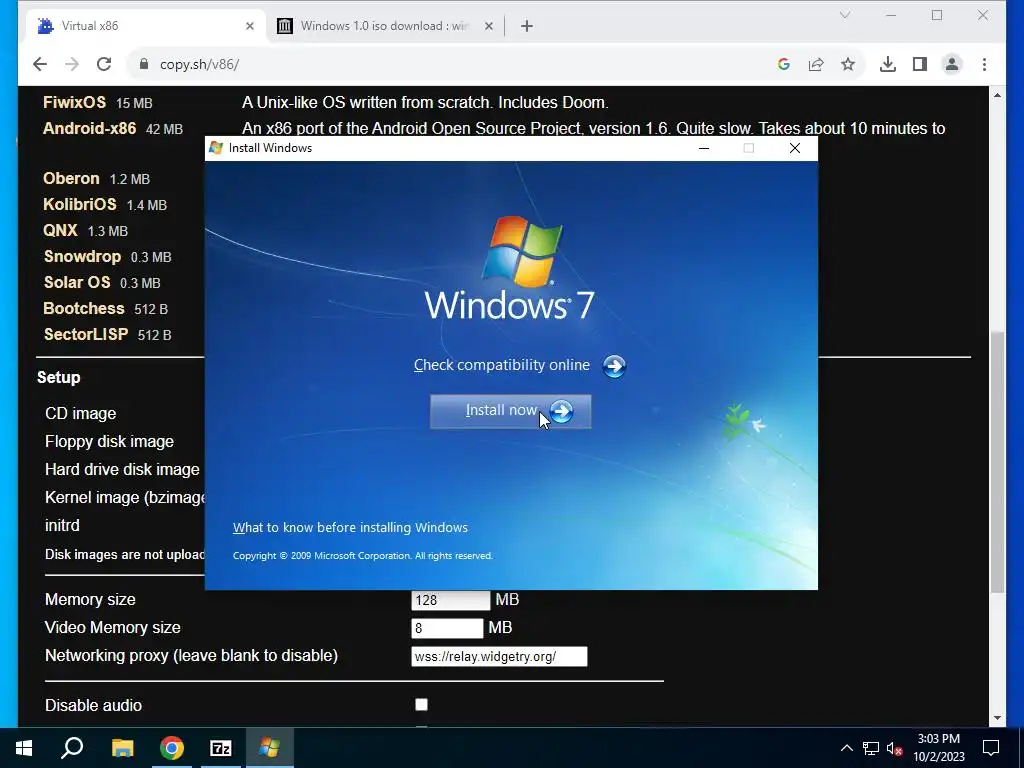
Task: Select the Setup heading
Action: [59, 377]
